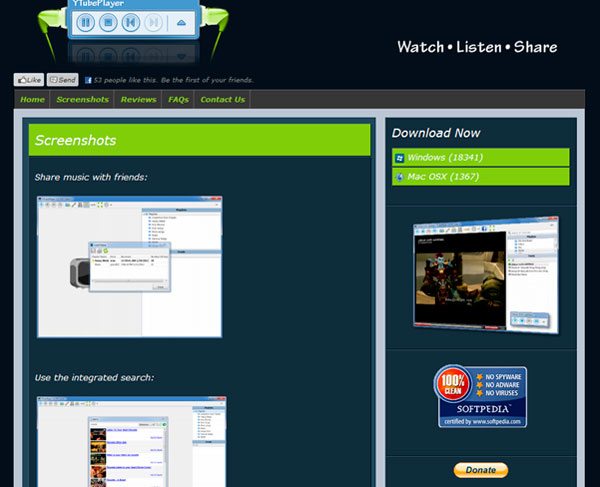Click the Mac OSX logo icon

(x=399, y=177)
